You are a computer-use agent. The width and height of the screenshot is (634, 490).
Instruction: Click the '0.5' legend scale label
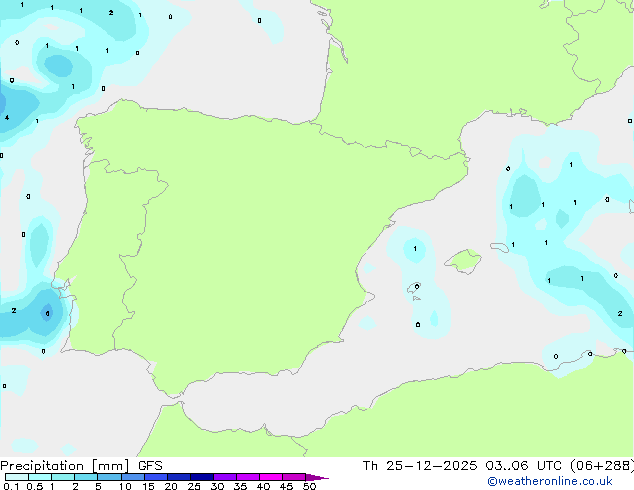pos(35,486)
